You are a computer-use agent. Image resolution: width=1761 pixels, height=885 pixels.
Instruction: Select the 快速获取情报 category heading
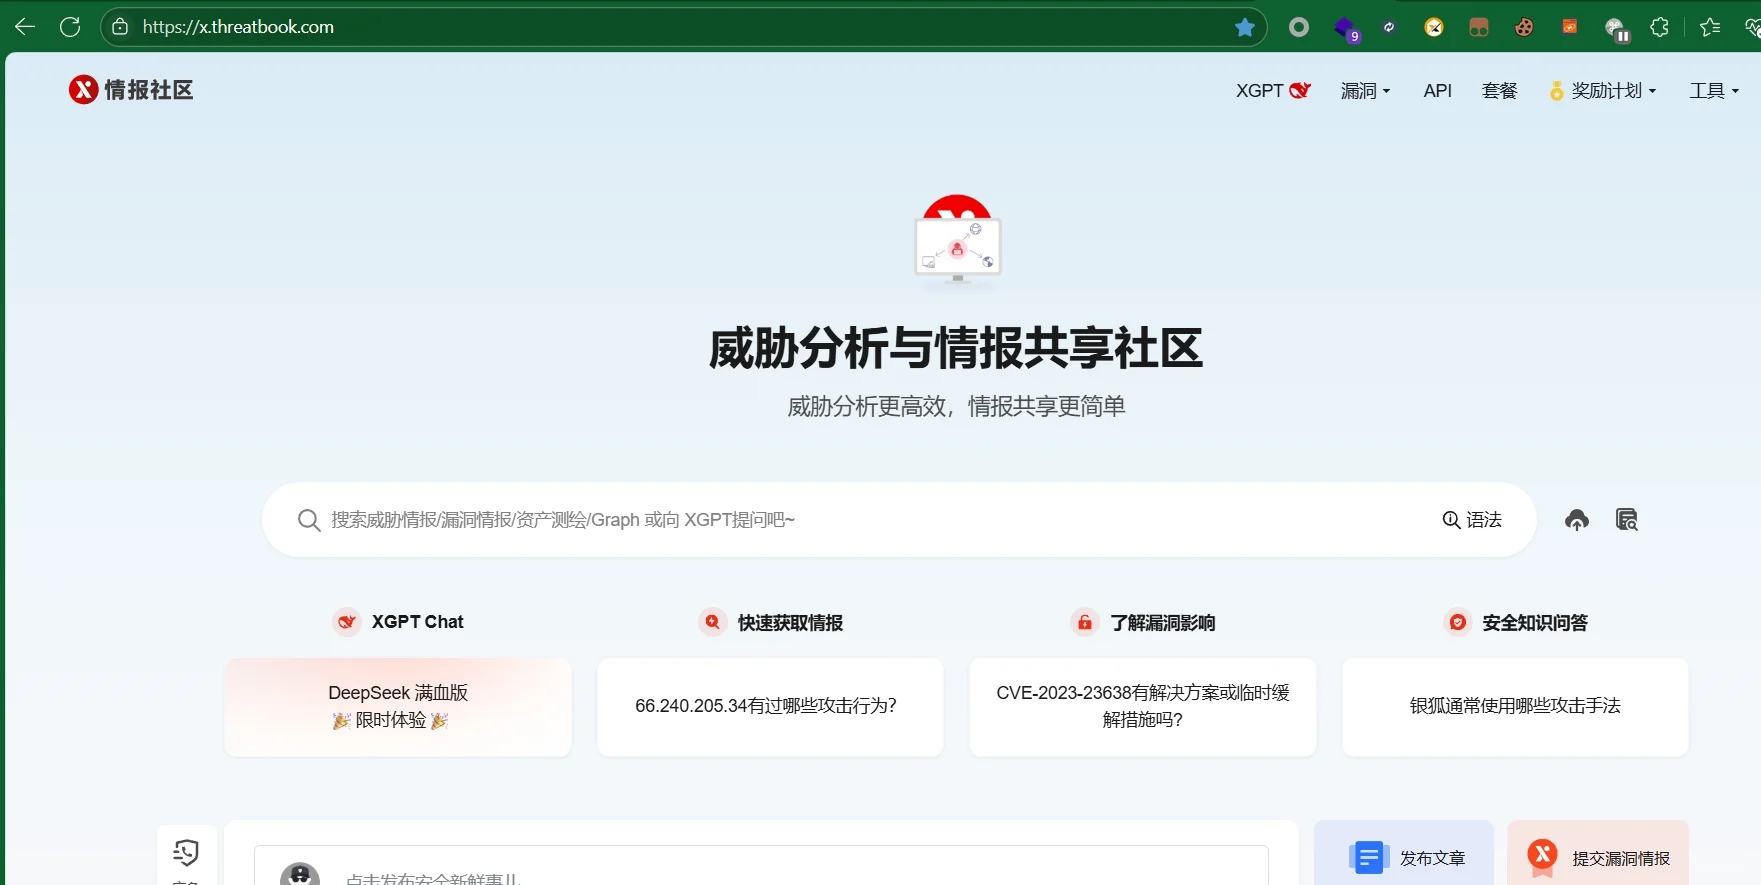(x=771, y=623)
